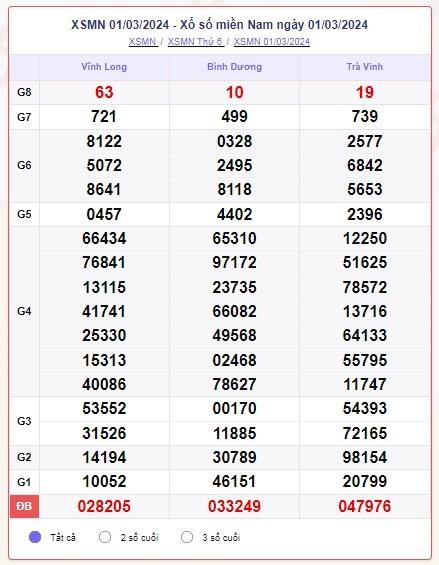The height and width of the screenshot is (565, 439).
Task: Click the Trà Vinh column header
Action: point(365,67)
